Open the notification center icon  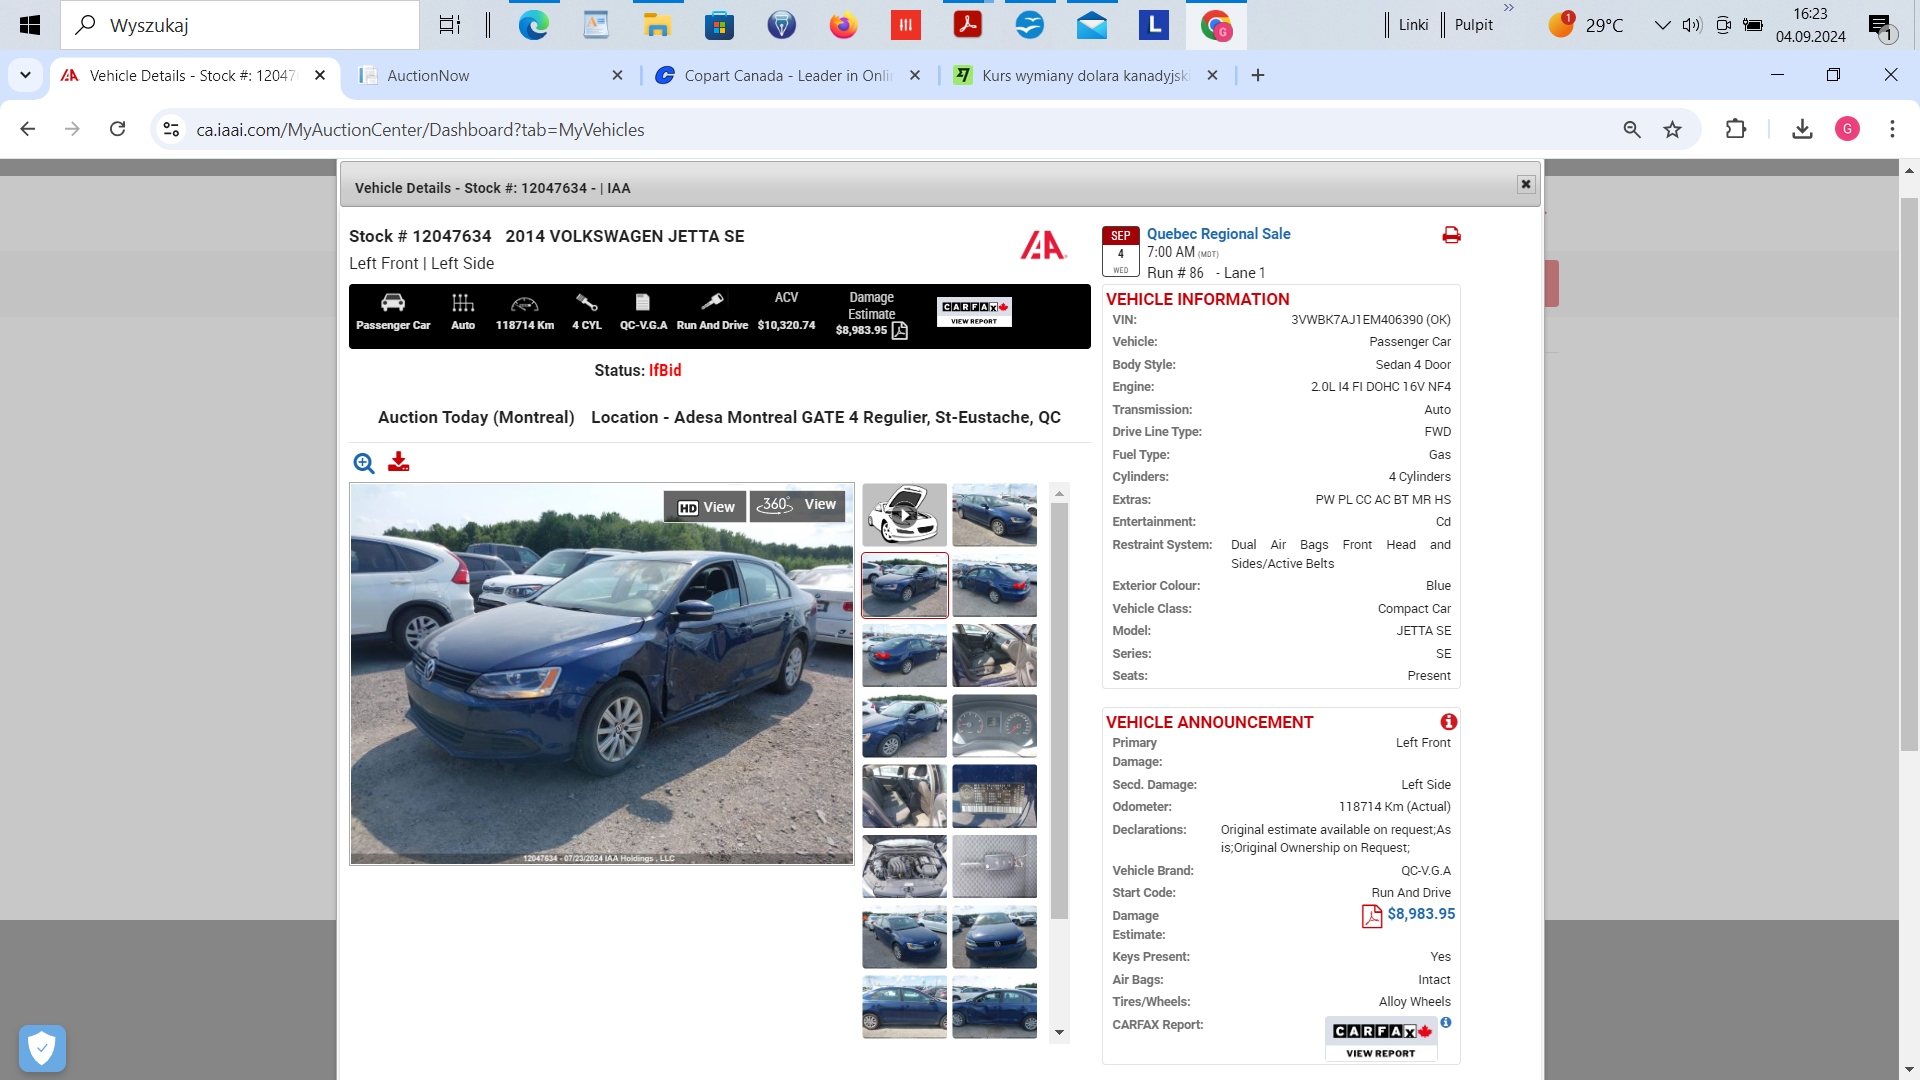coord(1881,26)
